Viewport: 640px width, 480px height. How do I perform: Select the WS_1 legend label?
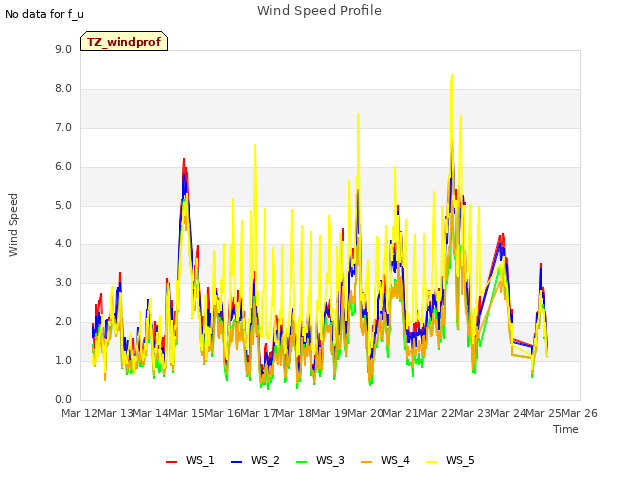(x=200, y=460)
